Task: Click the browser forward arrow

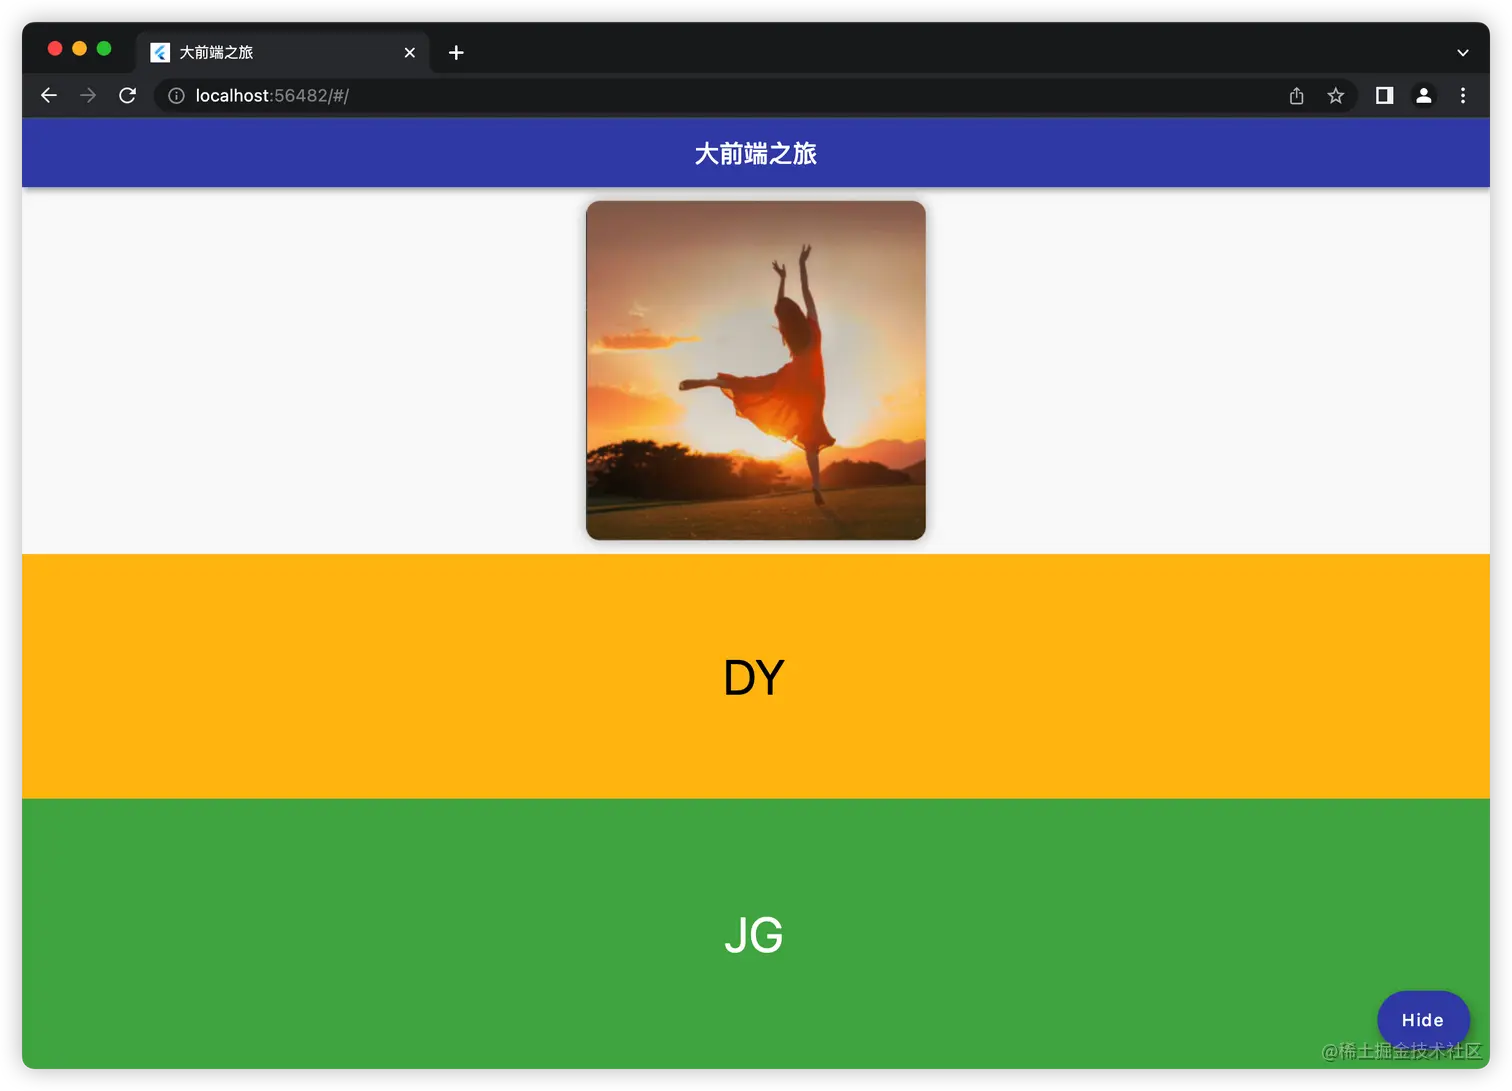Action: 88,96
